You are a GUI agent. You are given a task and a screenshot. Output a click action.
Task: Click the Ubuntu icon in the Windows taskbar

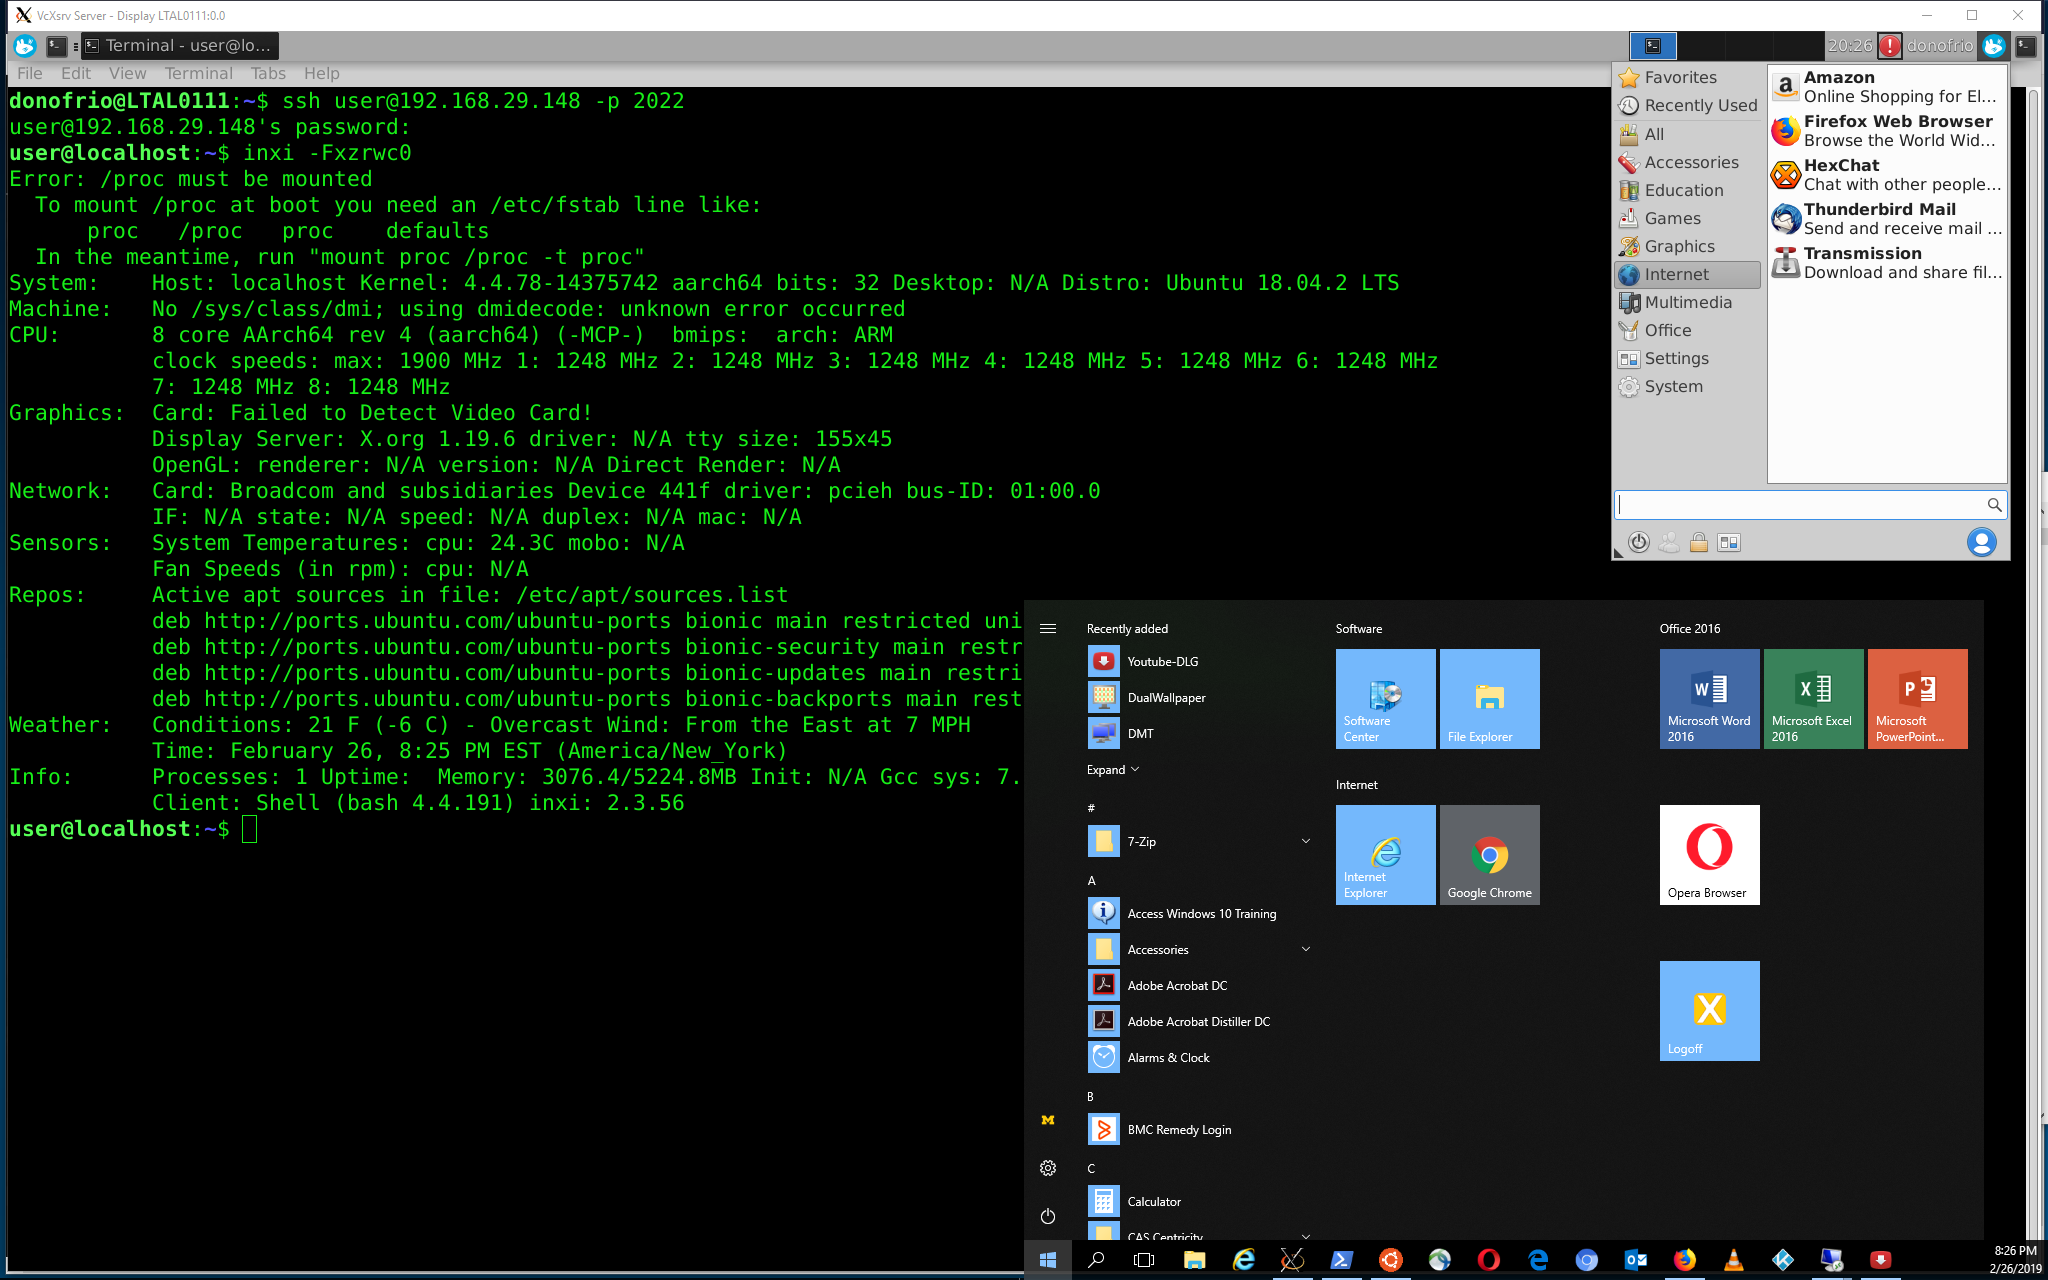pos(1390,1260)
